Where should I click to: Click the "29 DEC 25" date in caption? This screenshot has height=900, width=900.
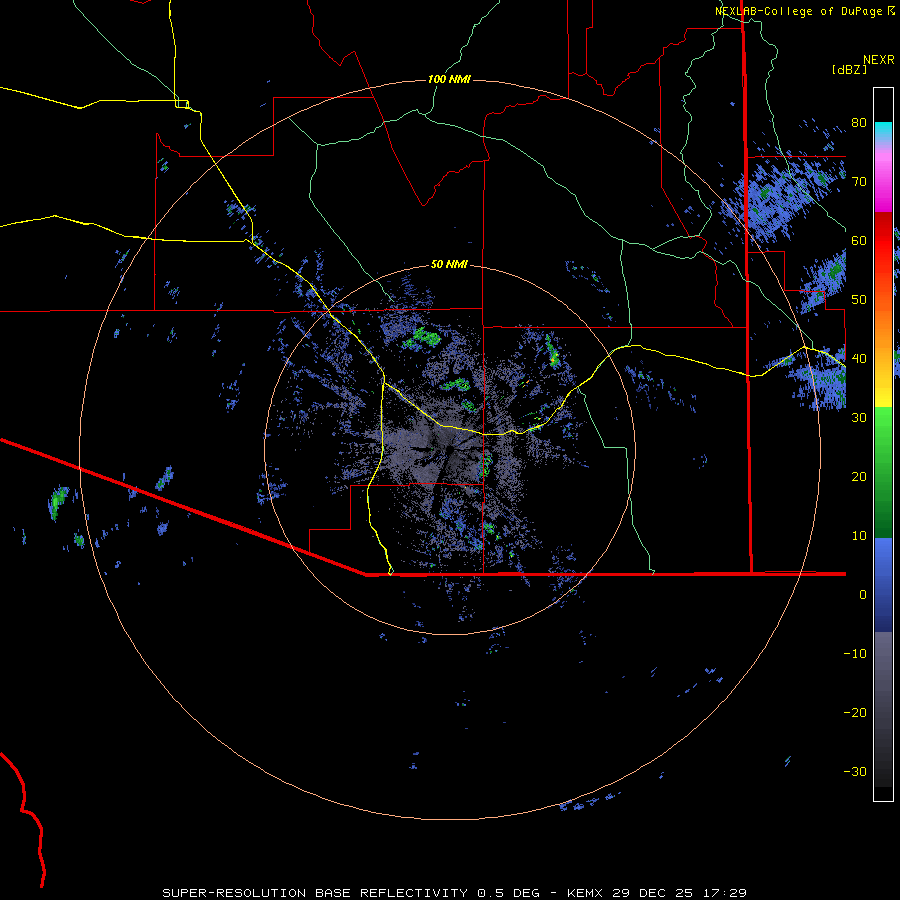point(653,893)
